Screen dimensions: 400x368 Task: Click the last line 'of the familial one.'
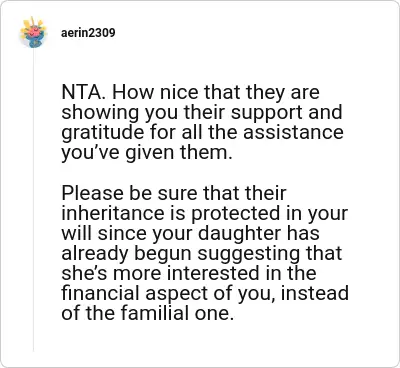(x=147, y=313)
